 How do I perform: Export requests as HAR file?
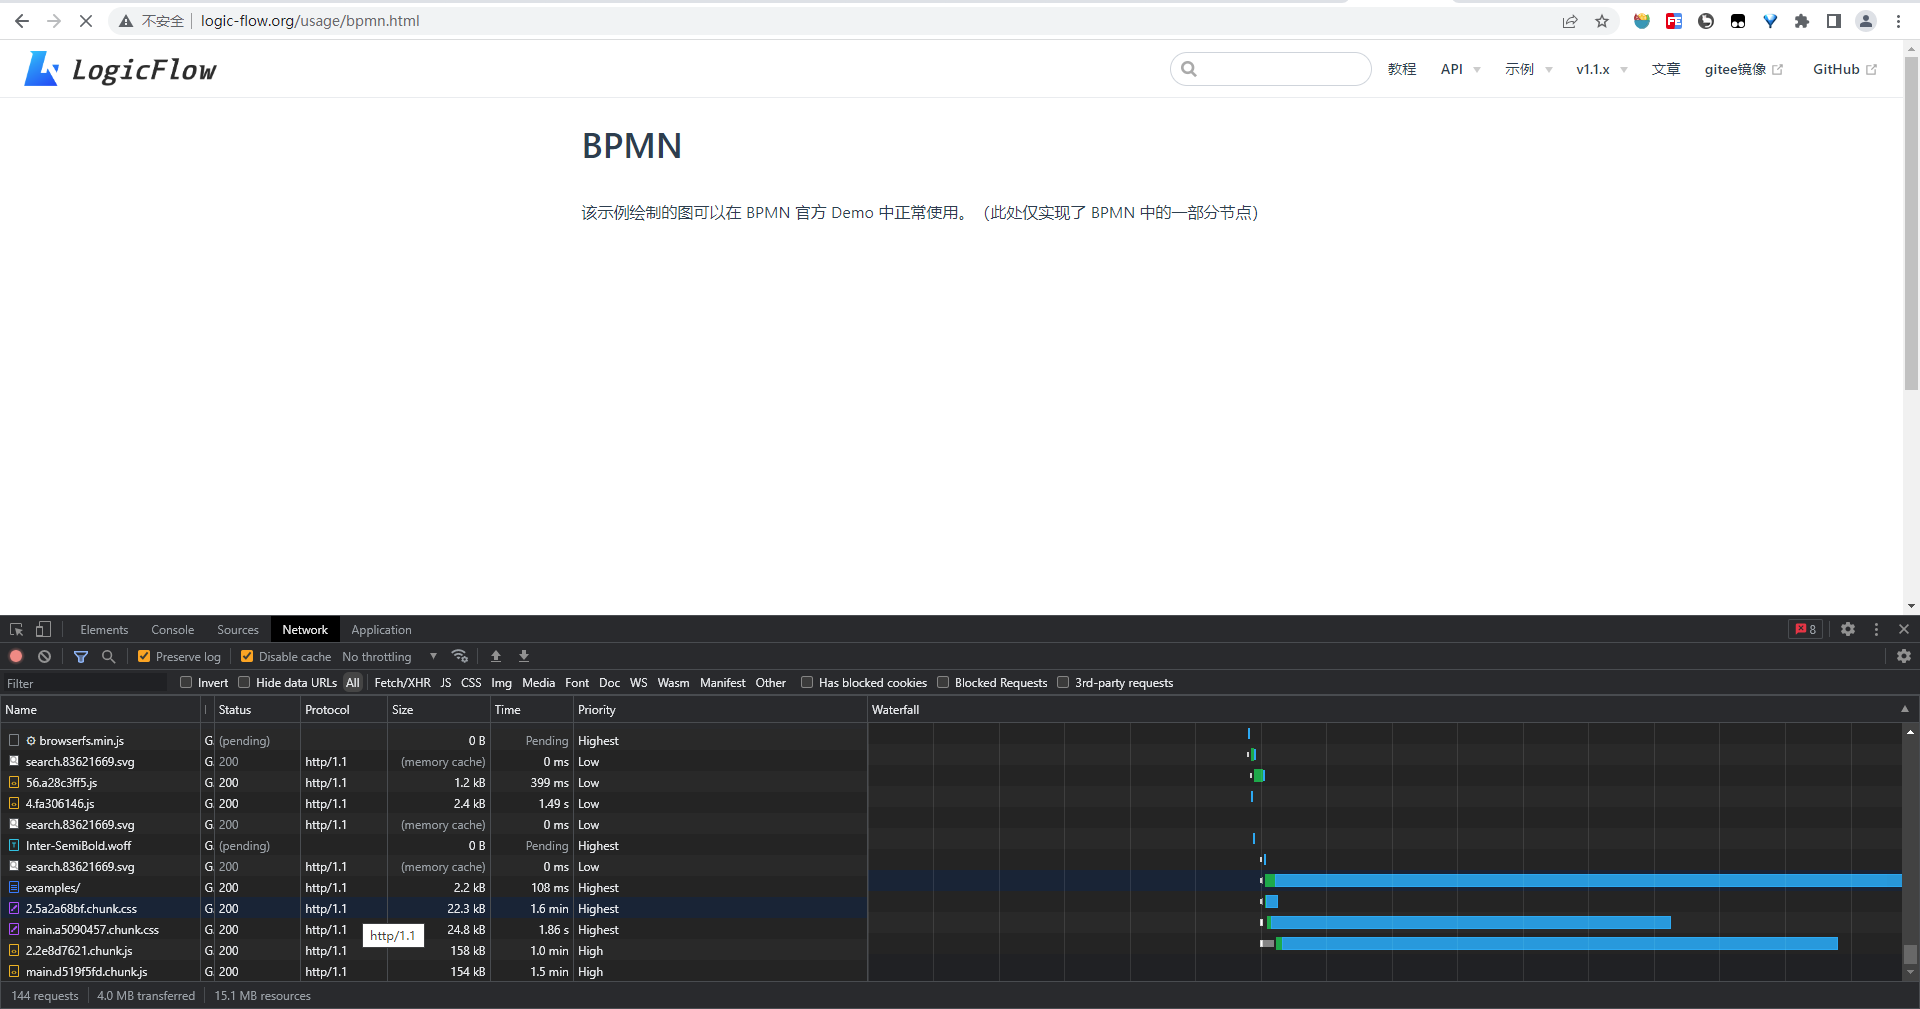pos(524,657)
